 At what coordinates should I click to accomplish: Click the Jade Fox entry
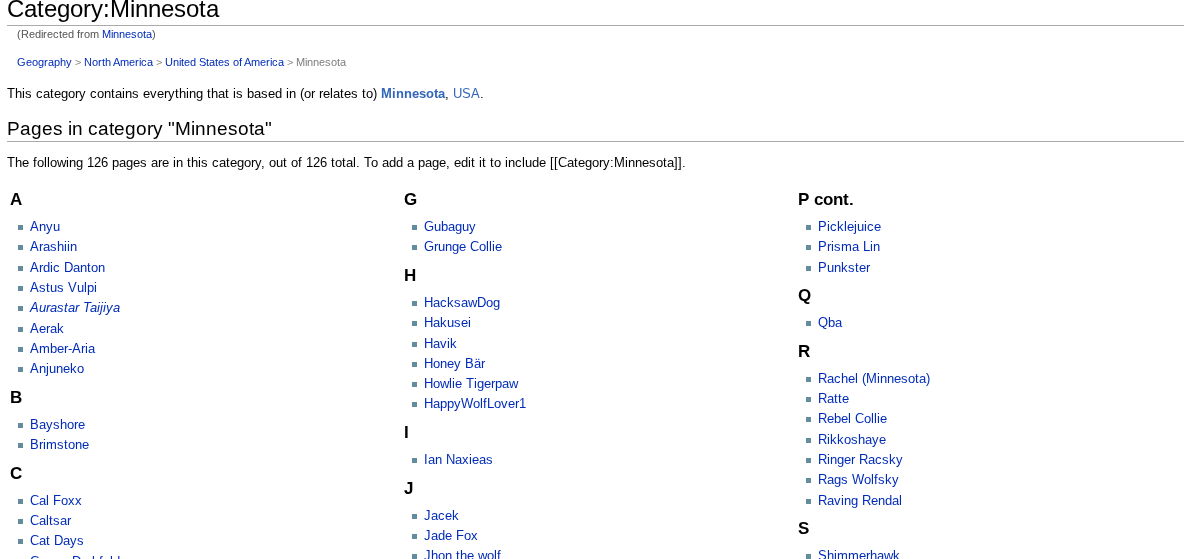click(x=451, y=536)
